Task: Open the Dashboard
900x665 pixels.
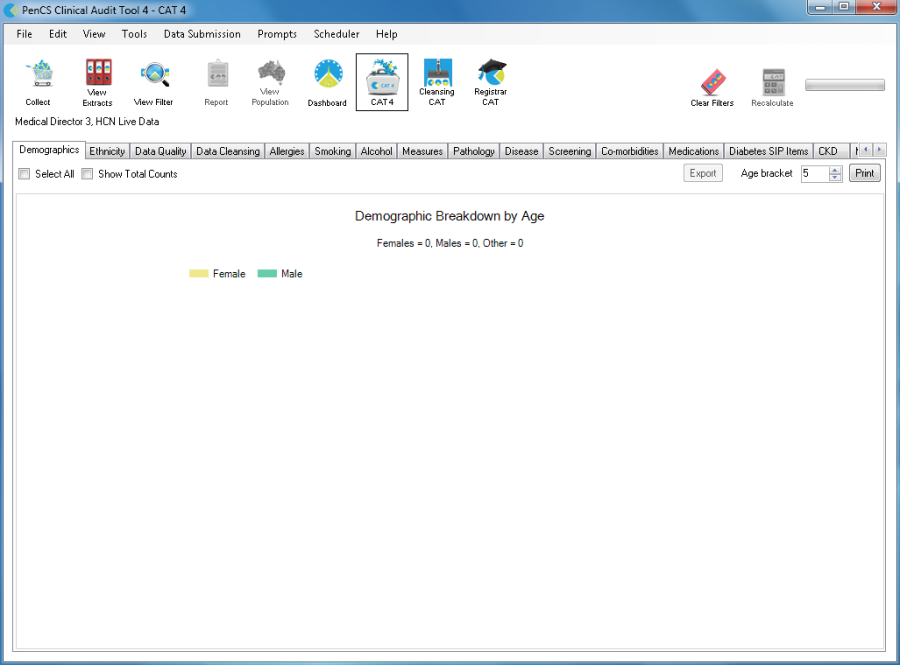Action: point(327,83)
